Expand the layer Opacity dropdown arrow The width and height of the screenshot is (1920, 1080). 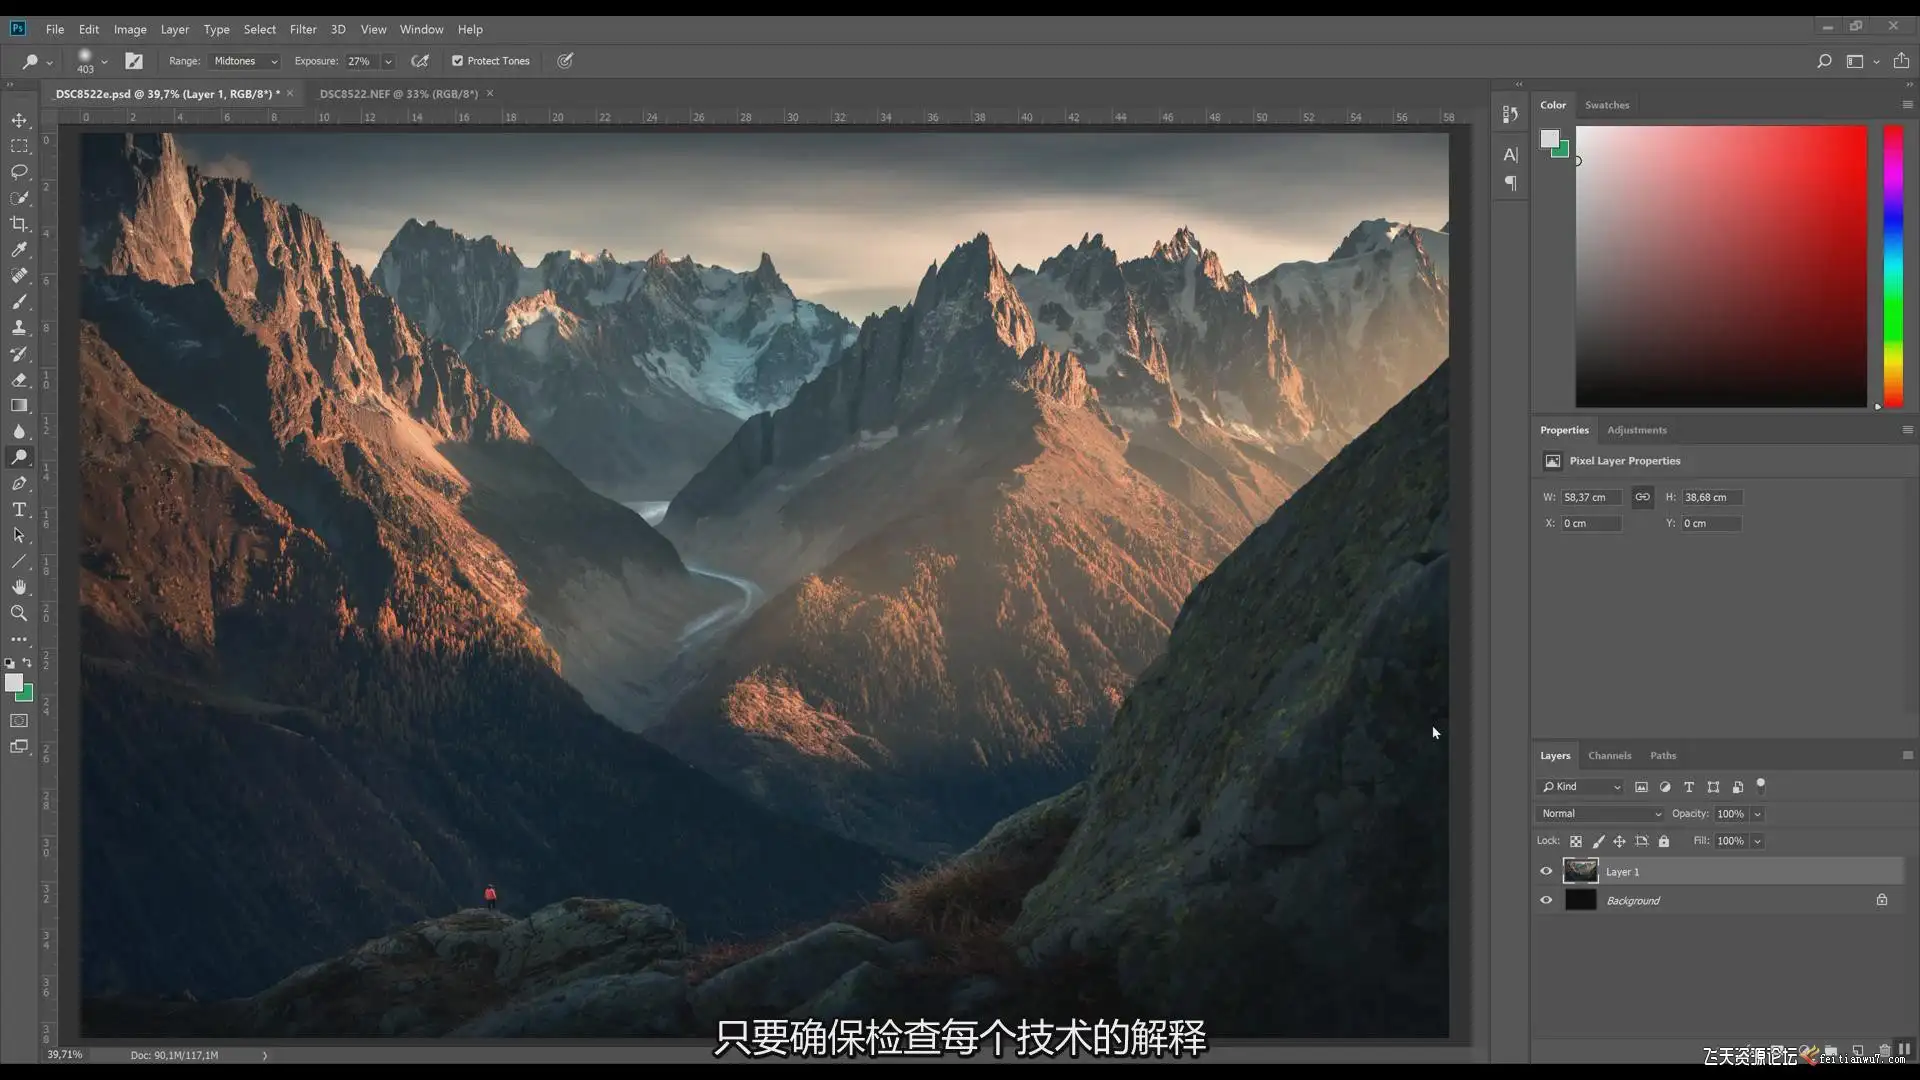tap(1757, 814)
